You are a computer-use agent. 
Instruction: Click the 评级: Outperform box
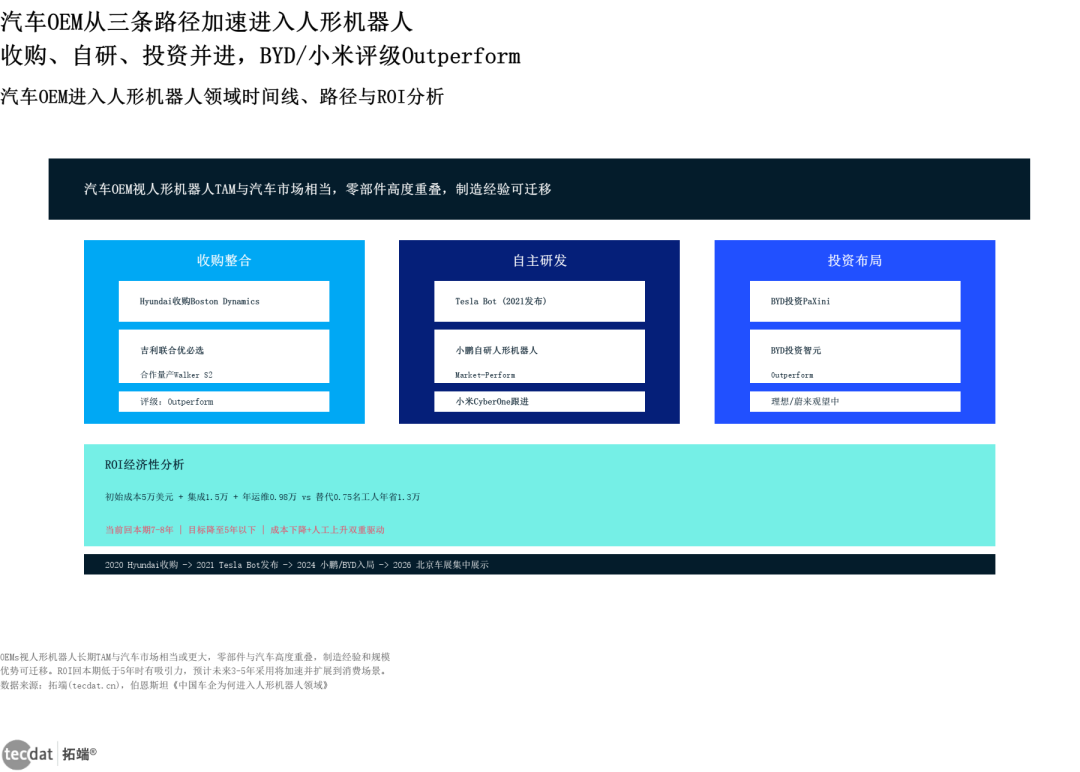(224, 401)
